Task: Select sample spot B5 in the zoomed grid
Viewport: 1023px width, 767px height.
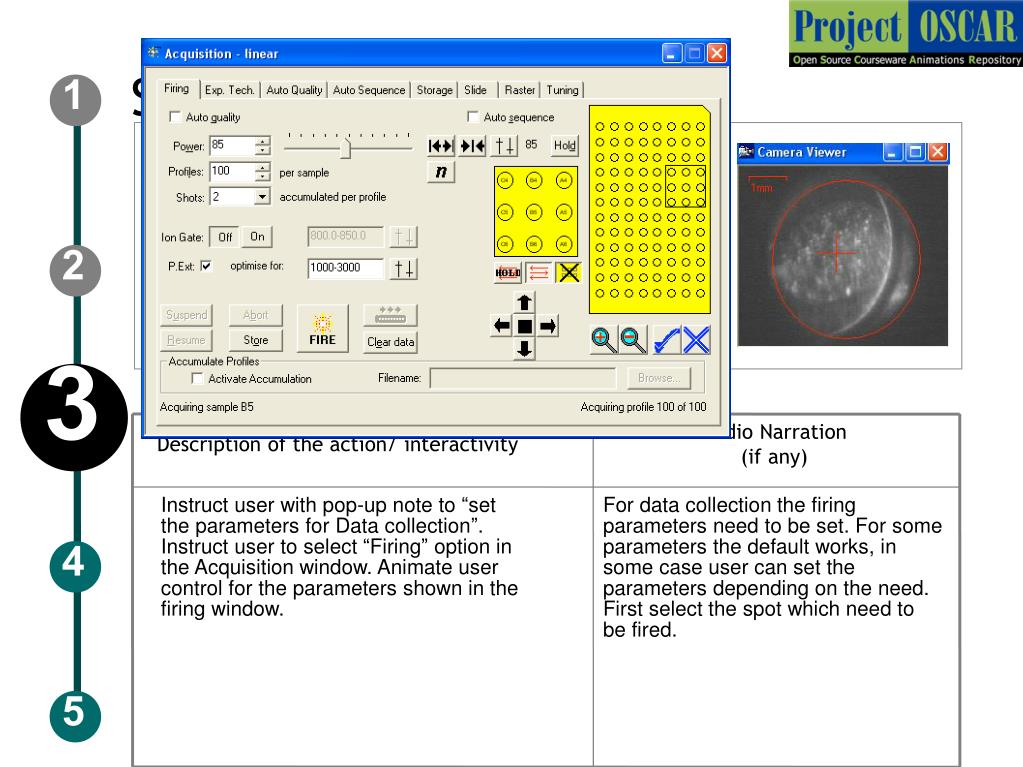Action: click(x=534, y=212)
